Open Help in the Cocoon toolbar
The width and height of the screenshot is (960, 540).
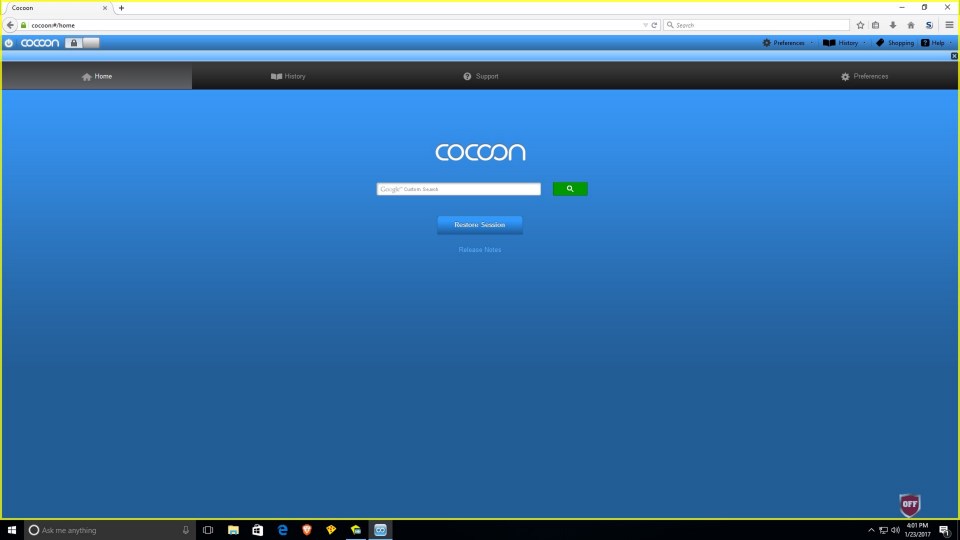(x=933, y=43)
